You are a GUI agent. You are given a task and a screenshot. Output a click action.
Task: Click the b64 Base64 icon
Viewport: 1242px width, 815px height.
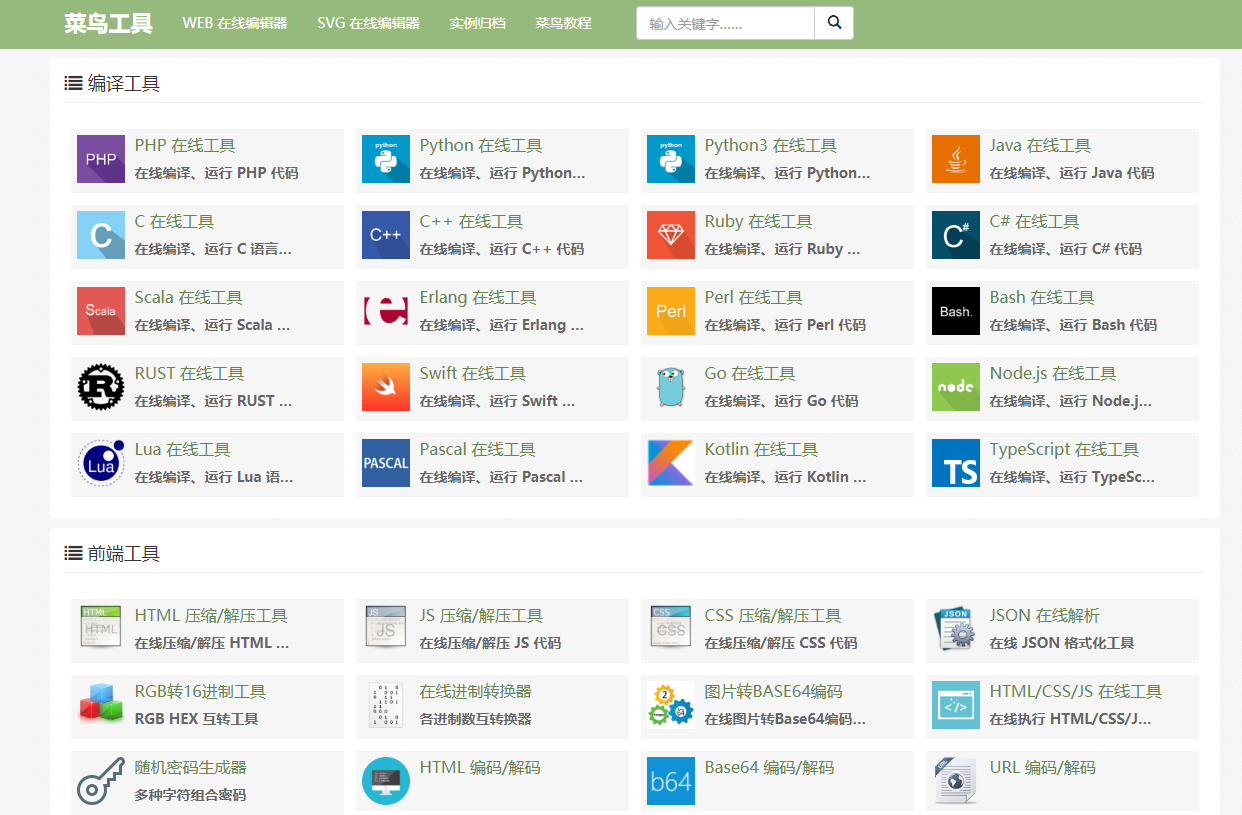coord(671,781)
